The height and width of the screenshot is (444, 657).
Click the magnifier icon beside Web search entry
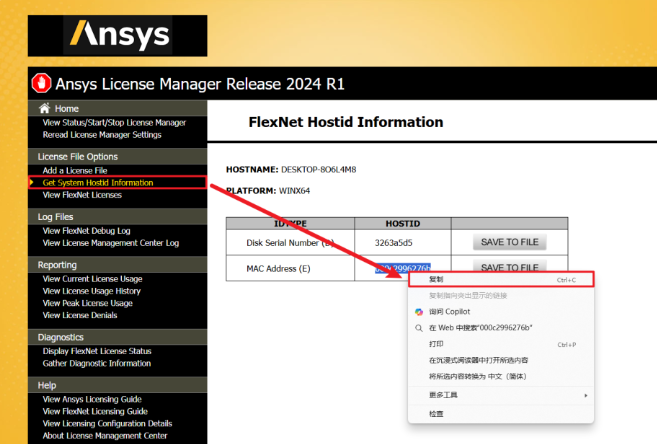point(419,328)
